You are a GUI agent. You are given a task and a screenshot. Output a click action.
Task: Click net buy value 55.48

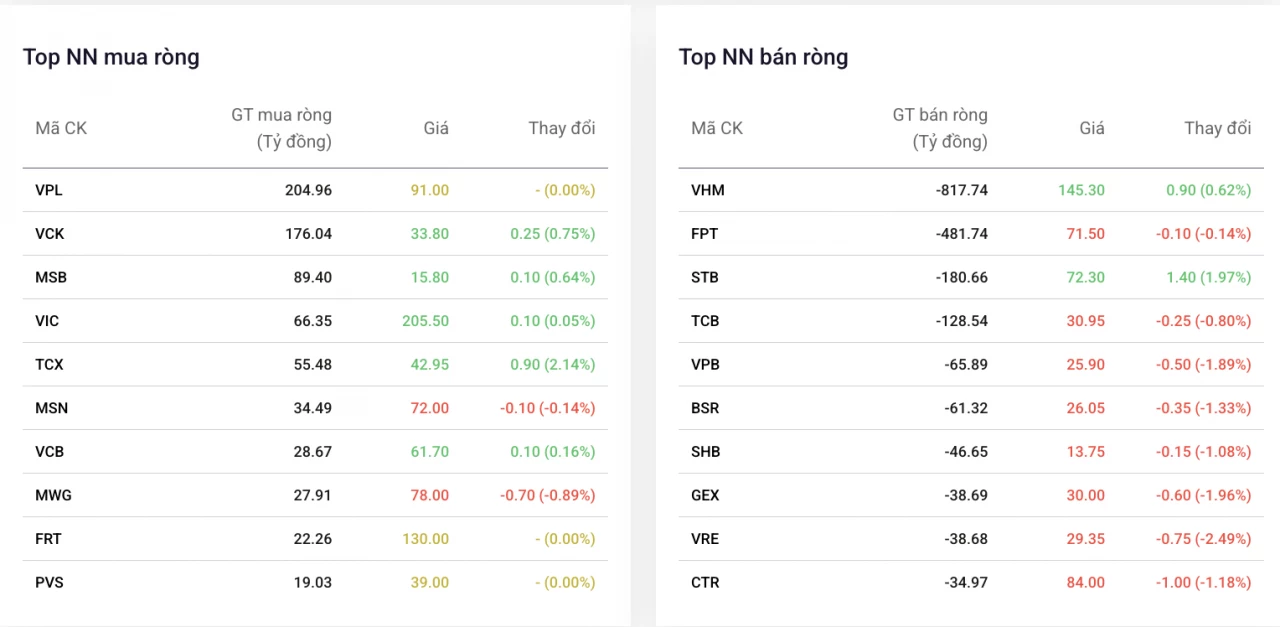point(312,365)
